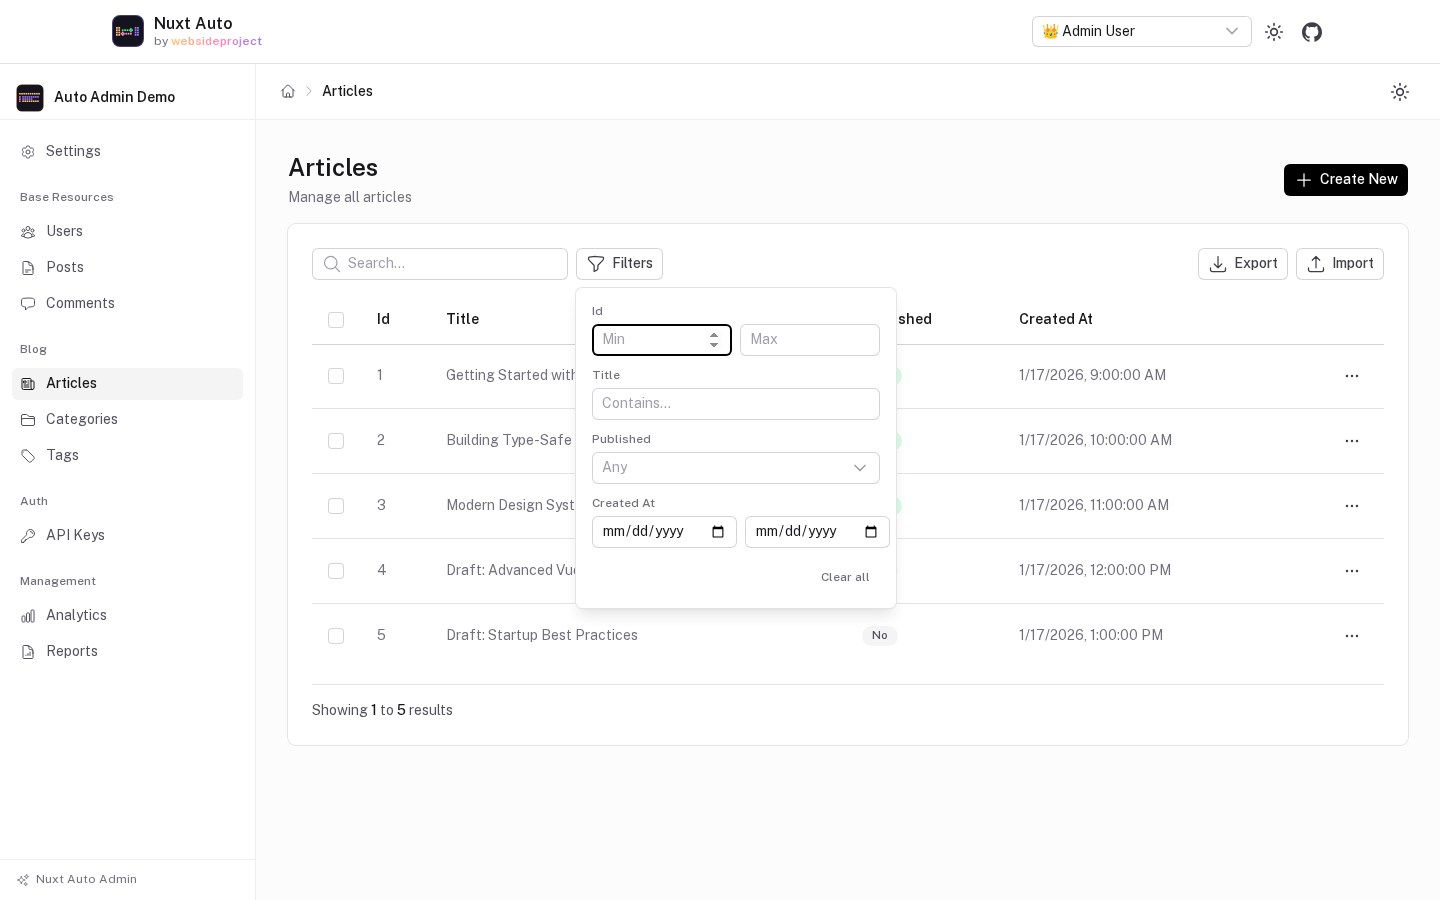Open row actions for article 1
The image size is (1440, 900).
point(1352,376)
